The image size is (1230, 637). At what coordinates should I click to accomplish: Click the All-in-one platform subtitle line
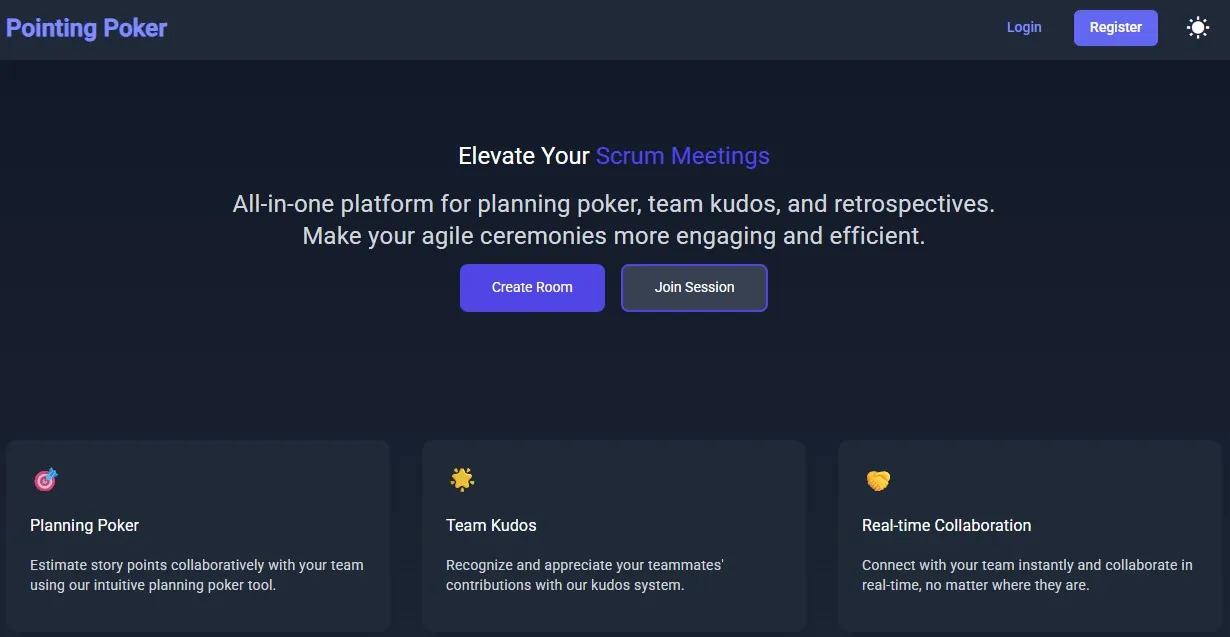(x=614, y=204)
